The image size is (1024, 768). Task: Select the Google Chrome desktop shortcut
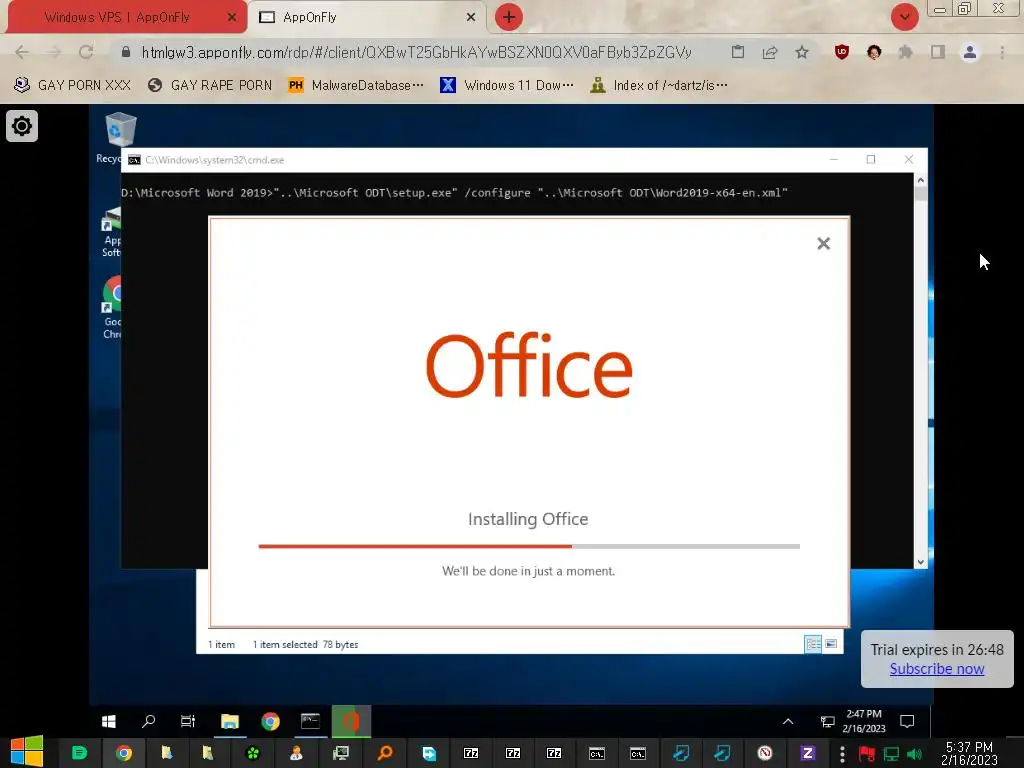click(x=112, y=307)
